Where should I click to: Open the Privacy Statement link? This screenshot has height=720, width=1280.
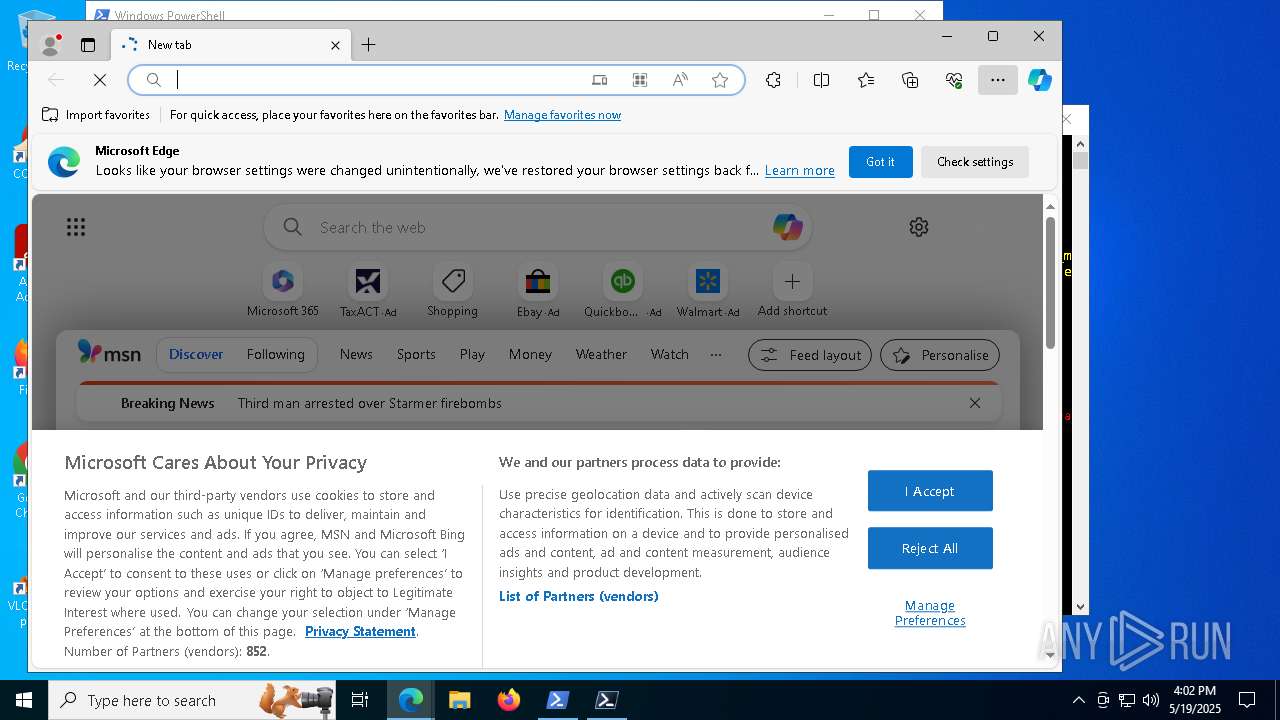point(360,632)
